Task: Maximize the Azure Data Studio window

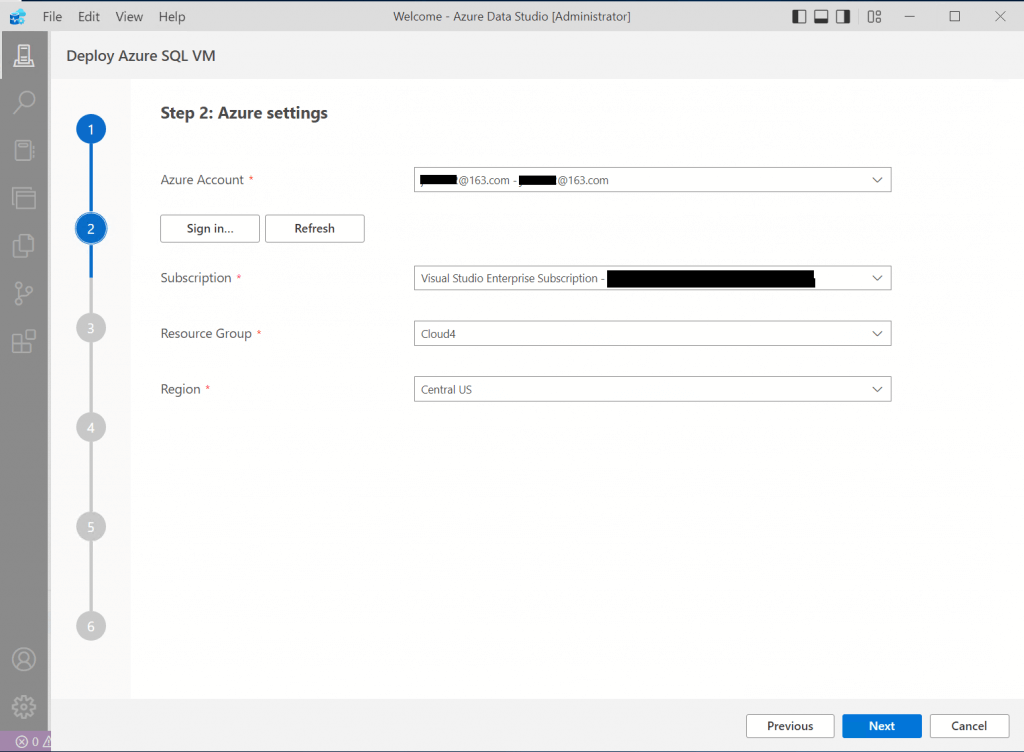Action: 955,16
